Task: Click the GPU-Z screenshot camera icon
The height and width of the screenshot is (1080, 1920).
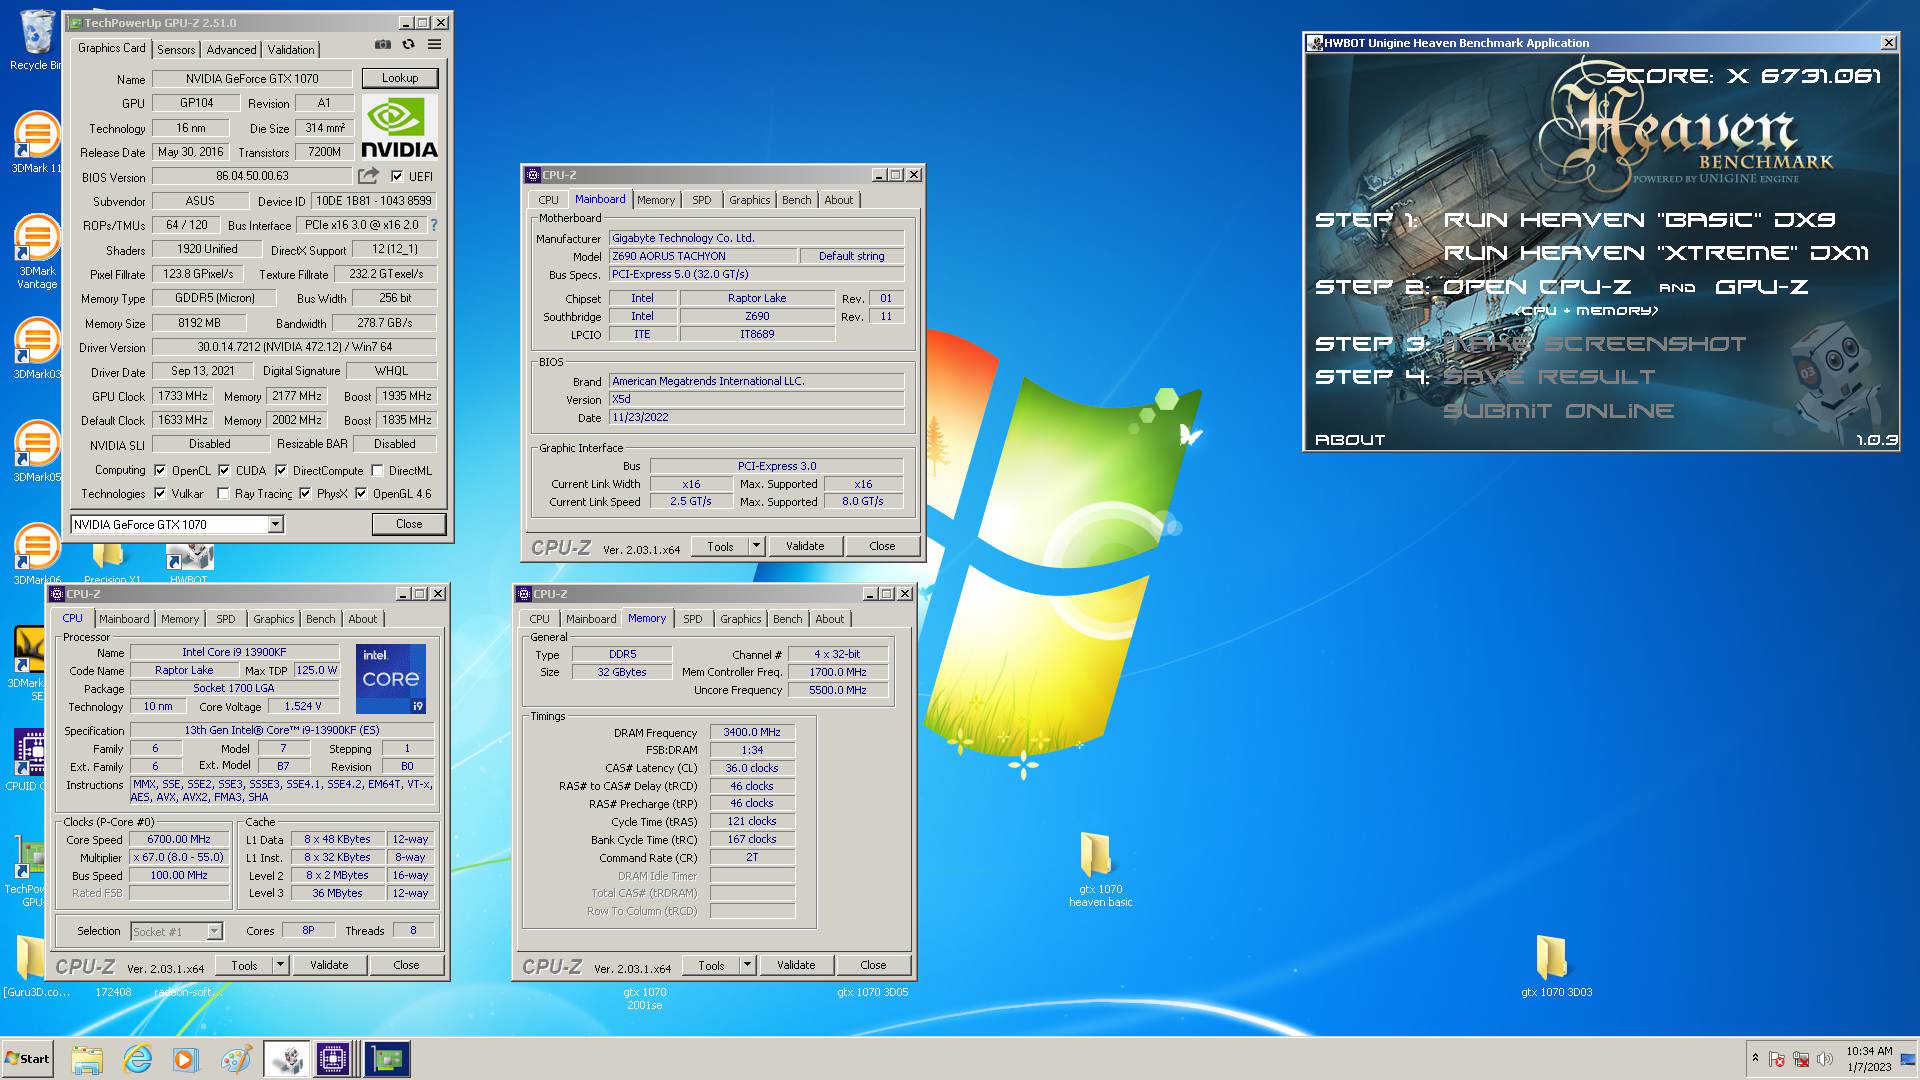Action: 383,45
